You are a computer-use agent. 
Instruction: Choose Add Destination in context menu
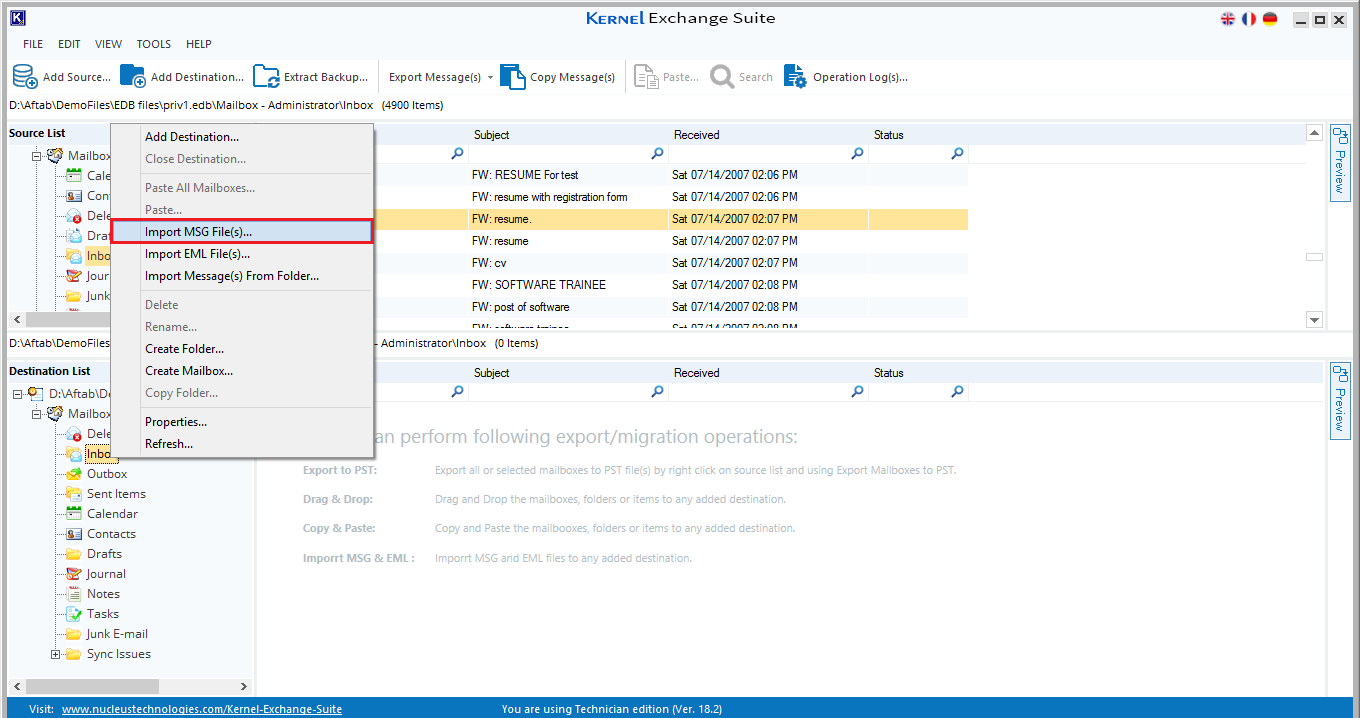coord(241,137)
